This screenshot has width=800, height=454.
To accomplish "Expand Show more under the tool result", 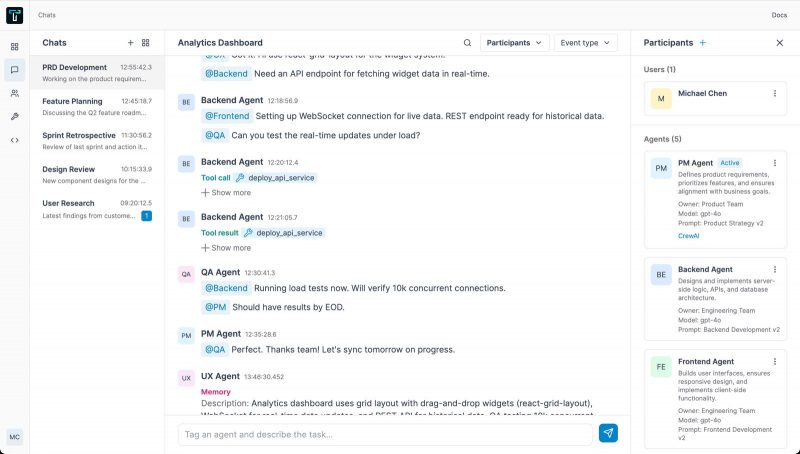I will click(226, 247).
